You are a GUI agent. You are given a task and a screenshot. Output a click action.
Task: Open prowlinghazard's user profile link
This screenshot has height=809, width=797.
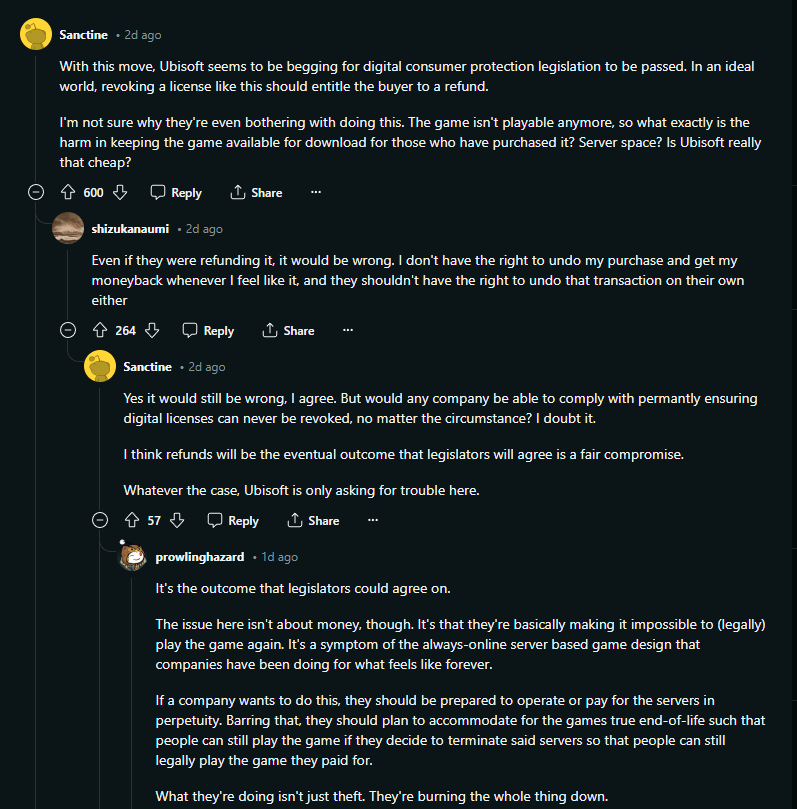point(200,557)
